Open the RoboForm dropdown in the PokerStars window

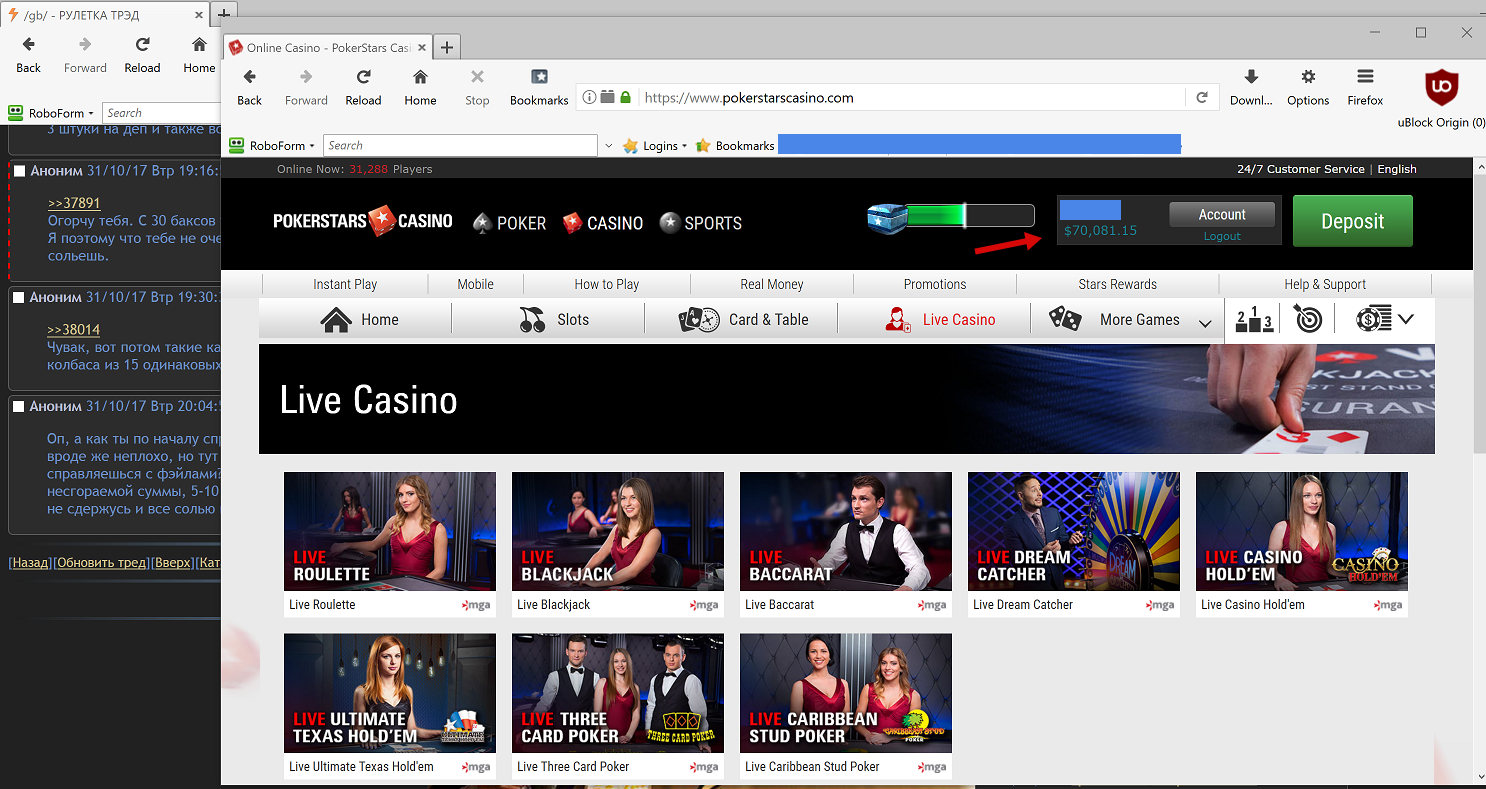coord(273,146)
